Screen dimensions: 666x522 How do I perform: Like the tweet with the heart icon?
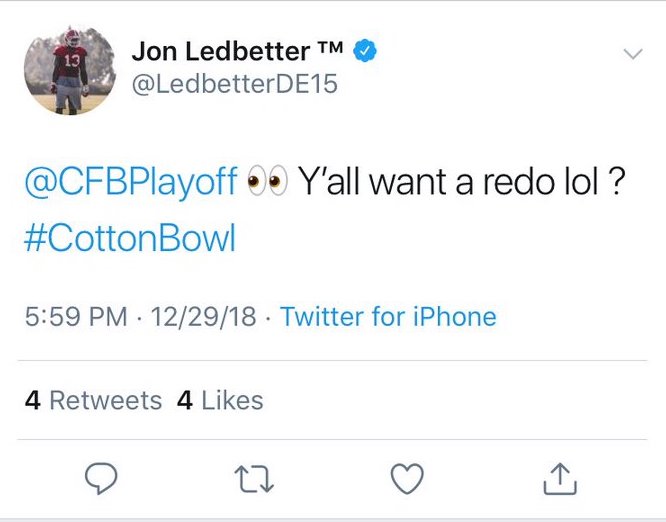407,479
